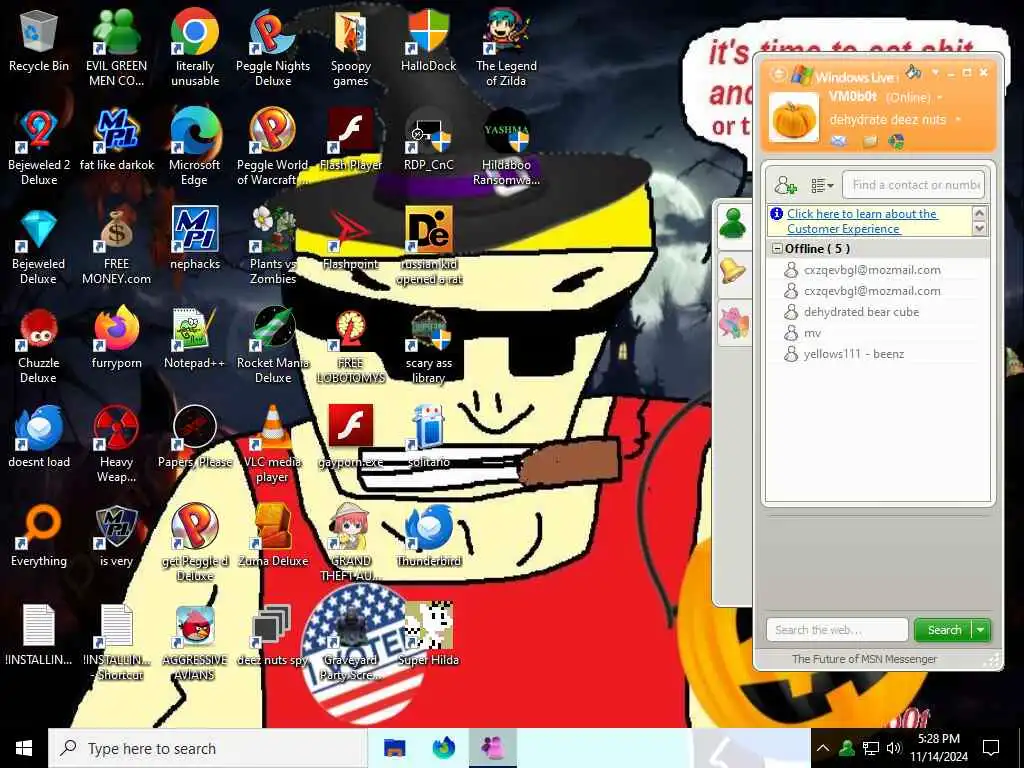Open the Show menu arrow in Messenger title bar
This screenshot has width=1024, height=768.
pyautogui.click(x=935, y=72)
